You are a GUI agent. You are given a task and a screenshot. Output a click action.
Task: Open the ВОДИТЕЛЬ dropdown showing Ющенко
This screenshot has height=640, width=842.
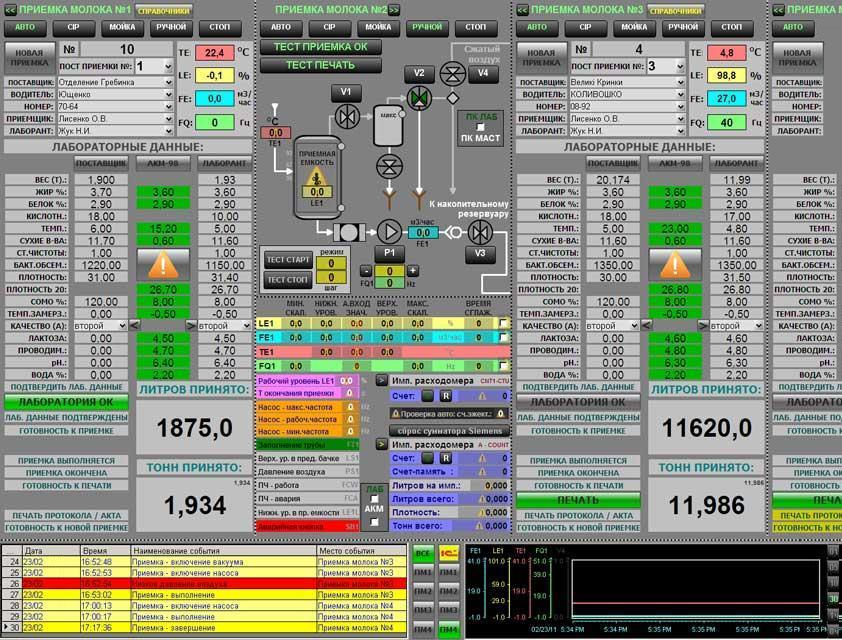point(167,94)
